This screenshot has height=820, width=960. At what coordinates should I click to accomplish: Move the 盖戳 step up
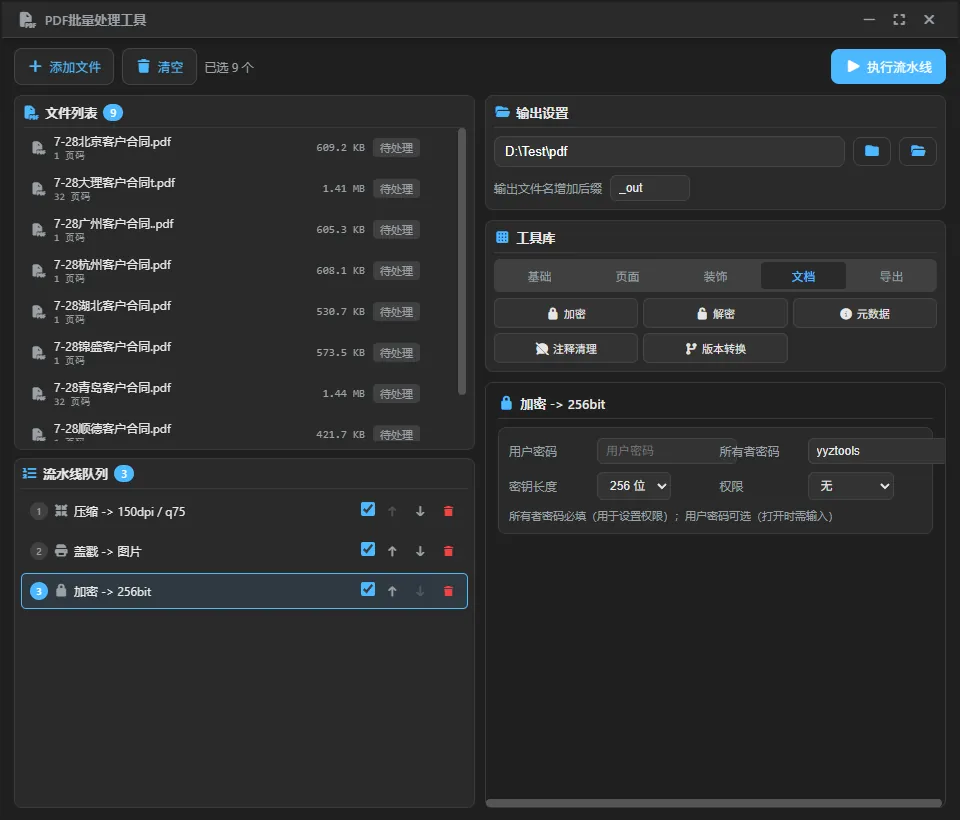click(392, 551)
